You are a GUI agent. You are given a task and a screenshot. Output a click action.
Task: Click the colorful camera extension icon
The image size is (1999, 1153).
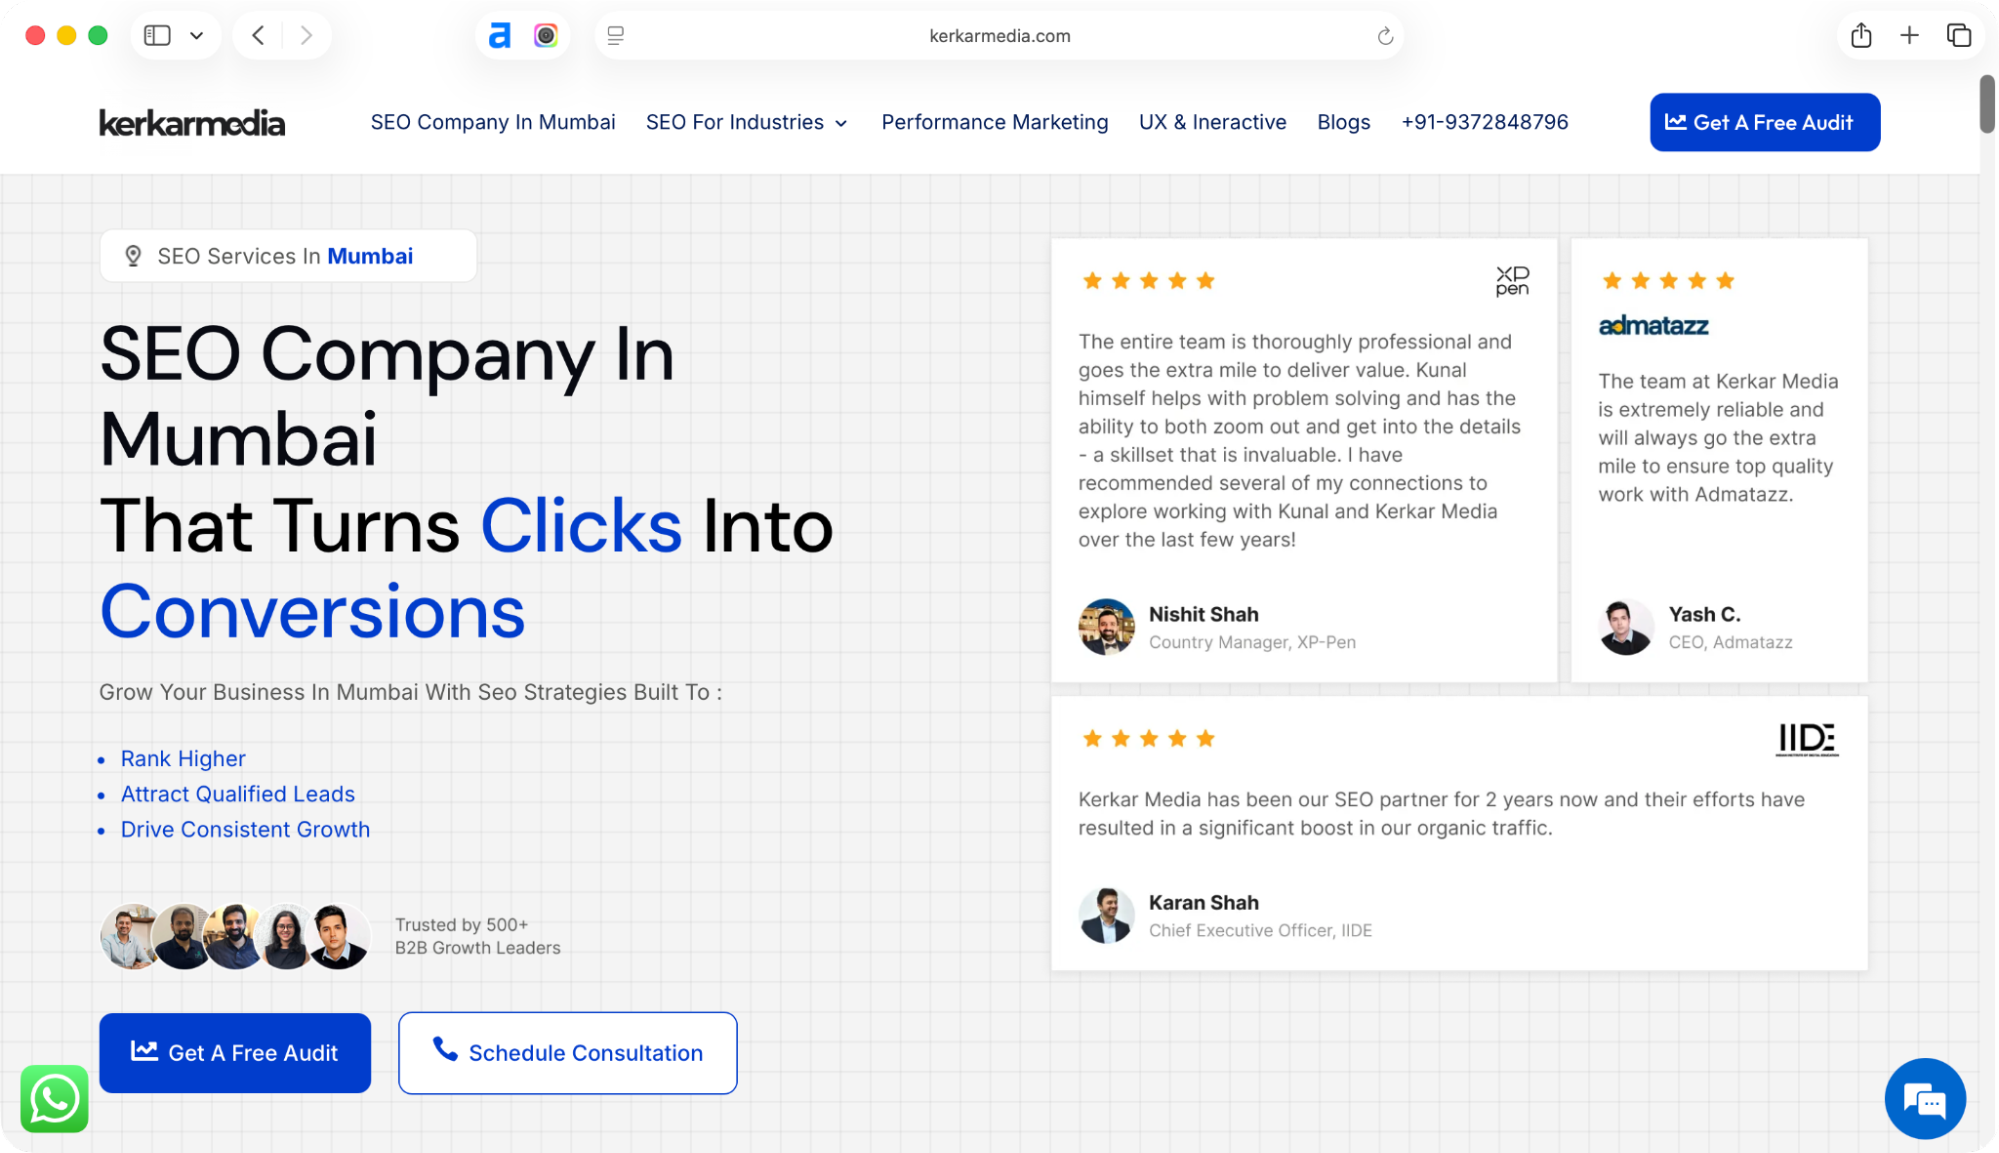(545, 36)
